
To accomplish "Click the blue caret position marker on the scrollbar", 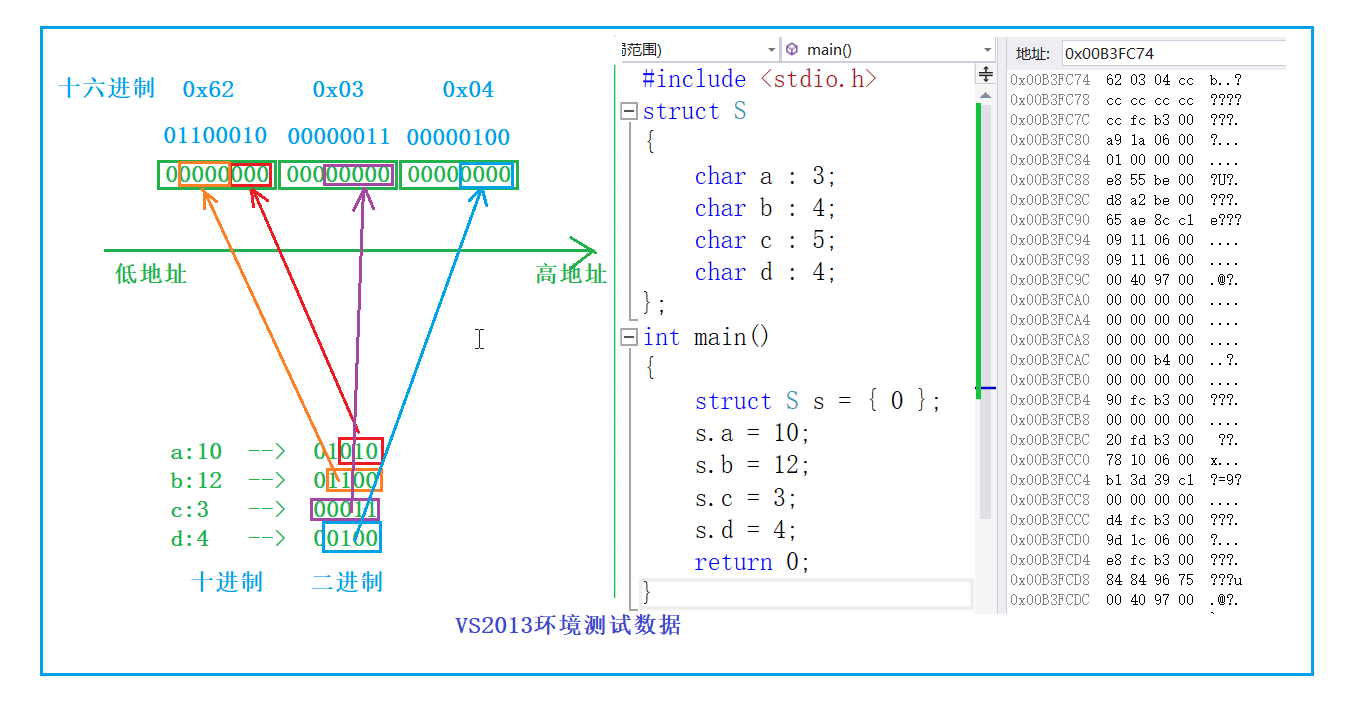I will pos(986,388).
